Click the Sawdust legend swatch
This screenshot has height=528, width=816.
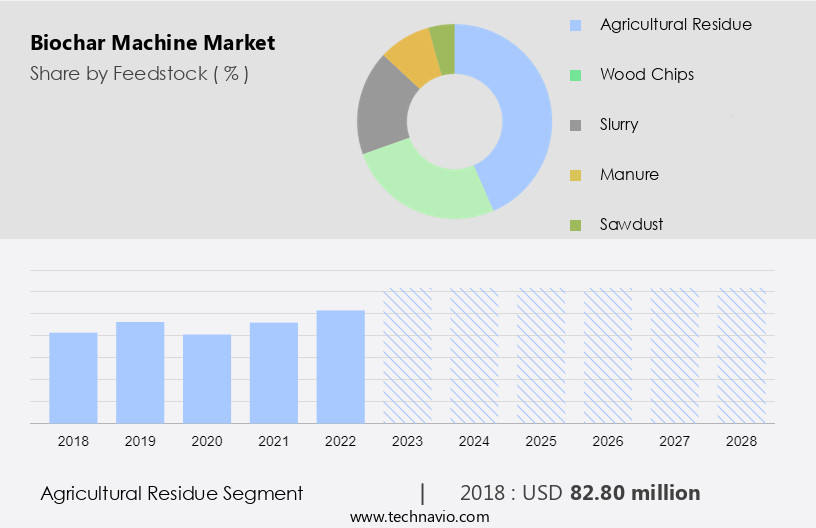[x=575, y=225]
